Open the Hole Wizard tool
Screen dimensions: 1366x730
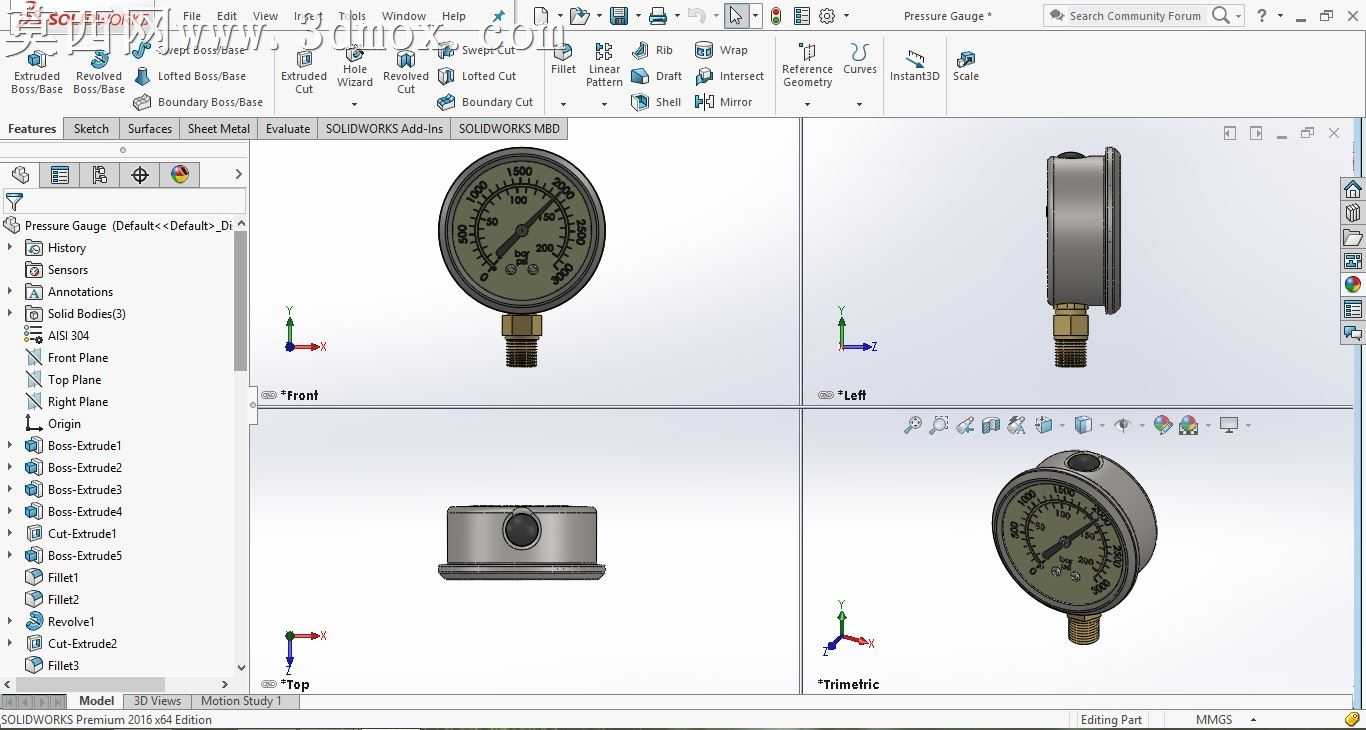[x=355, y=66]
